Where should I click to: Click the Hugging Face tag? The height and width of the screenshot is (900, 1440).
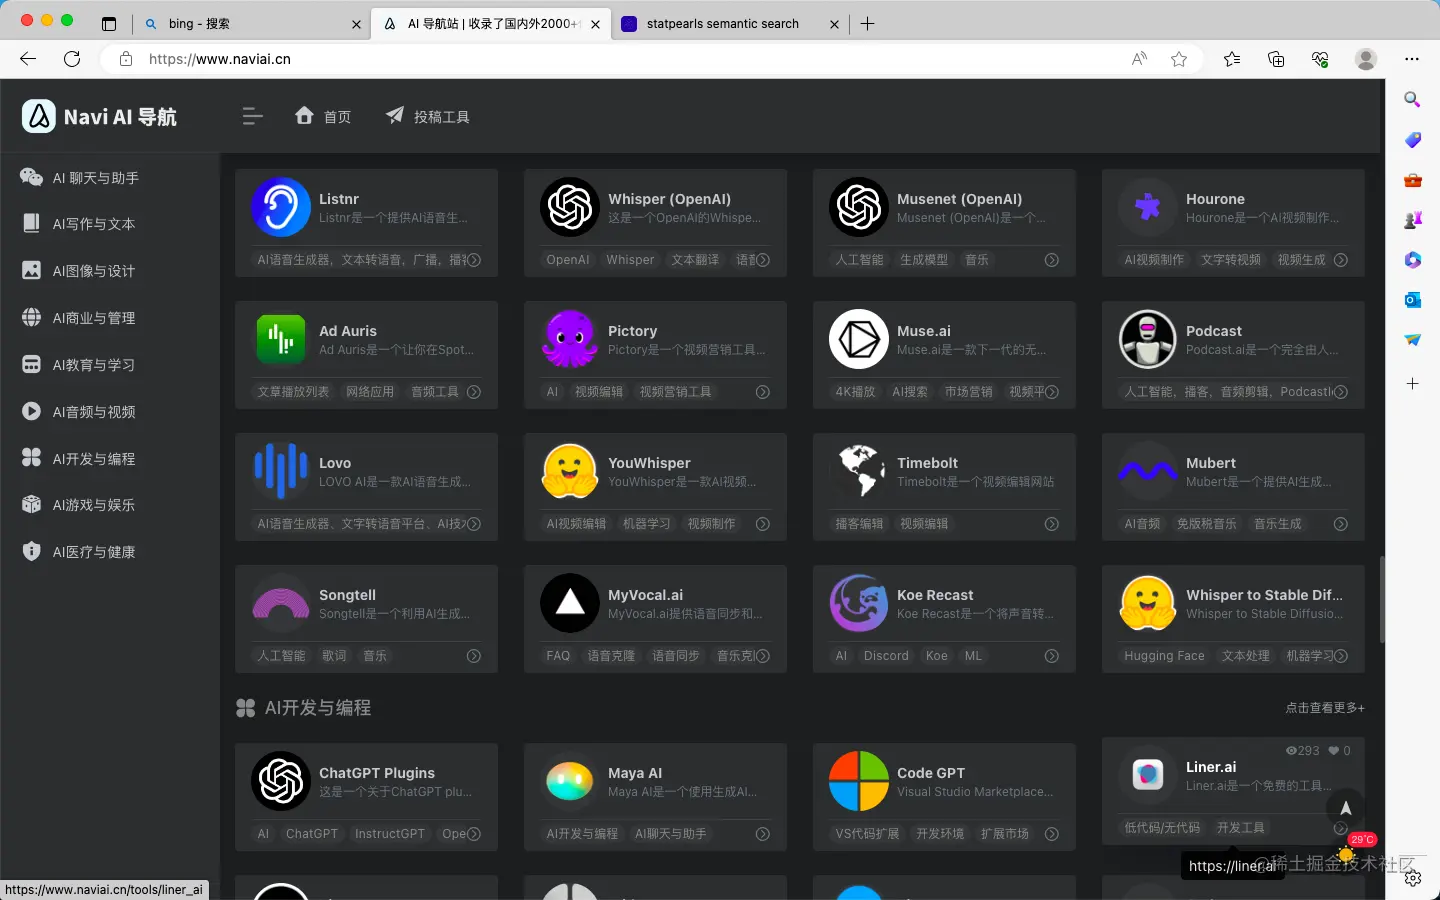1164,656
